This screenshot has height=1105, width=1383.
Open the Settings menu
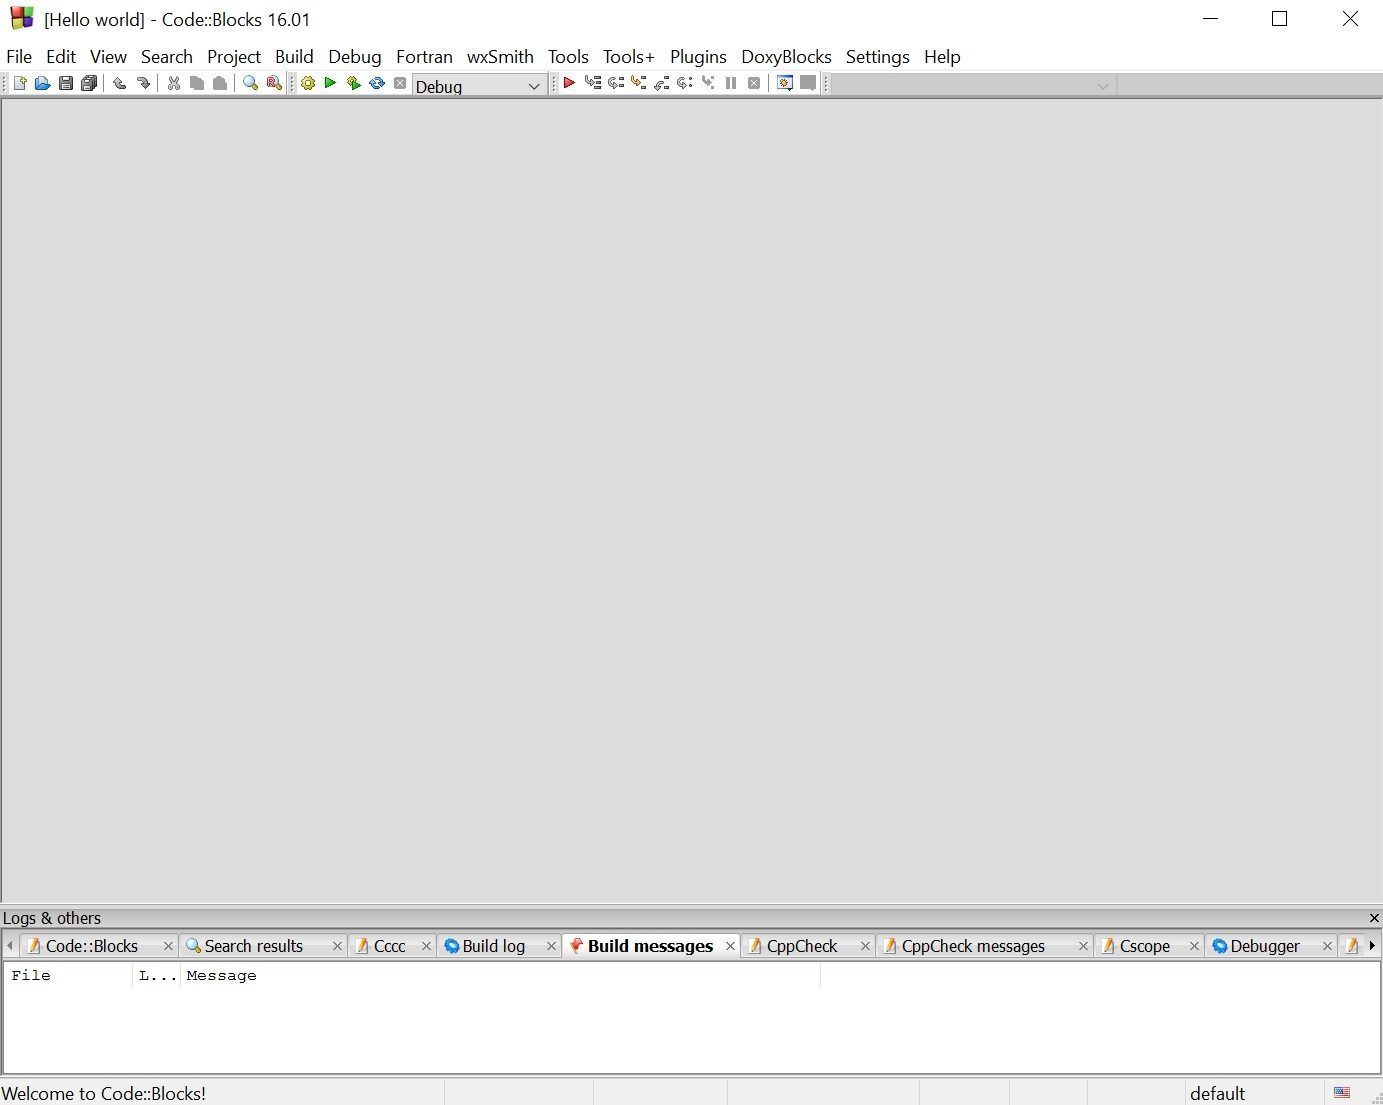(x=877, y=57)
